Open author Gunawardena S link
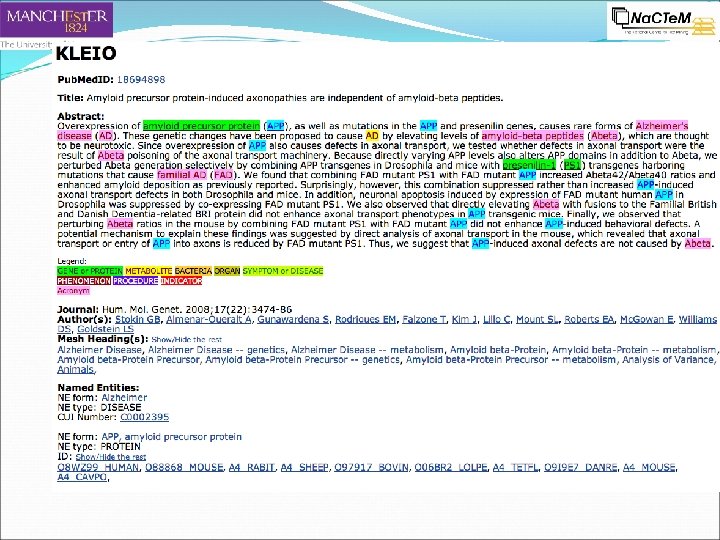Viewport: 720px width, 540px height. click(x=293, y=319)
